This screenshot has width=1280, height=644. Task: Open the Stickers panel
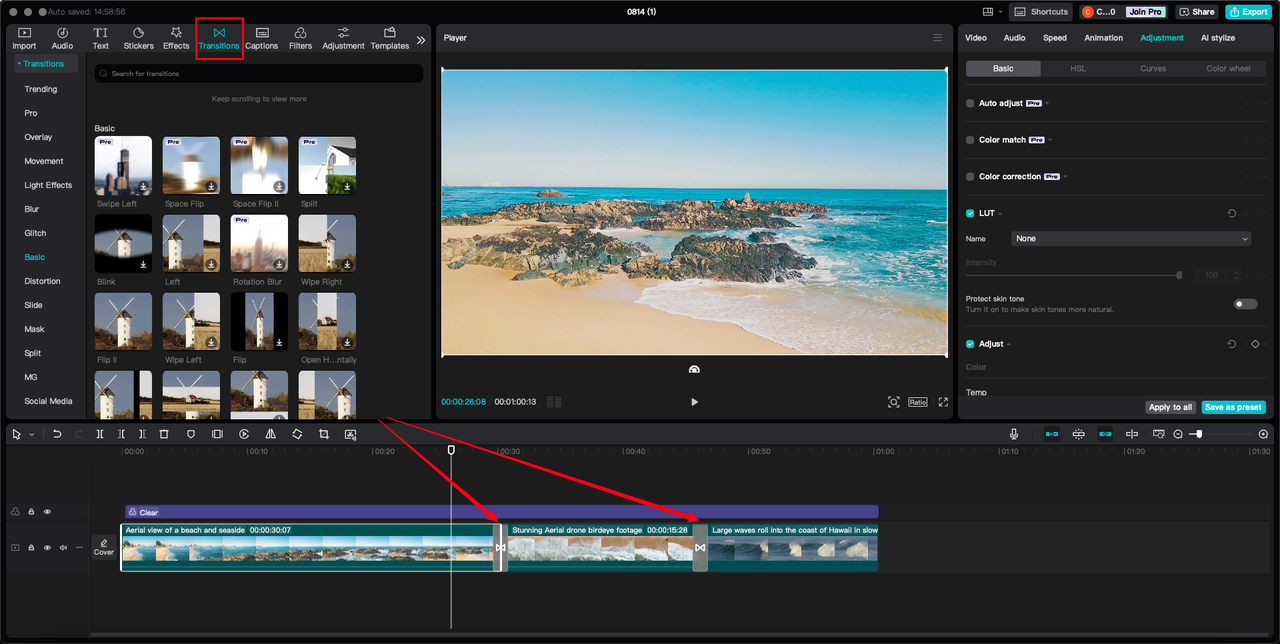point(138,38)
